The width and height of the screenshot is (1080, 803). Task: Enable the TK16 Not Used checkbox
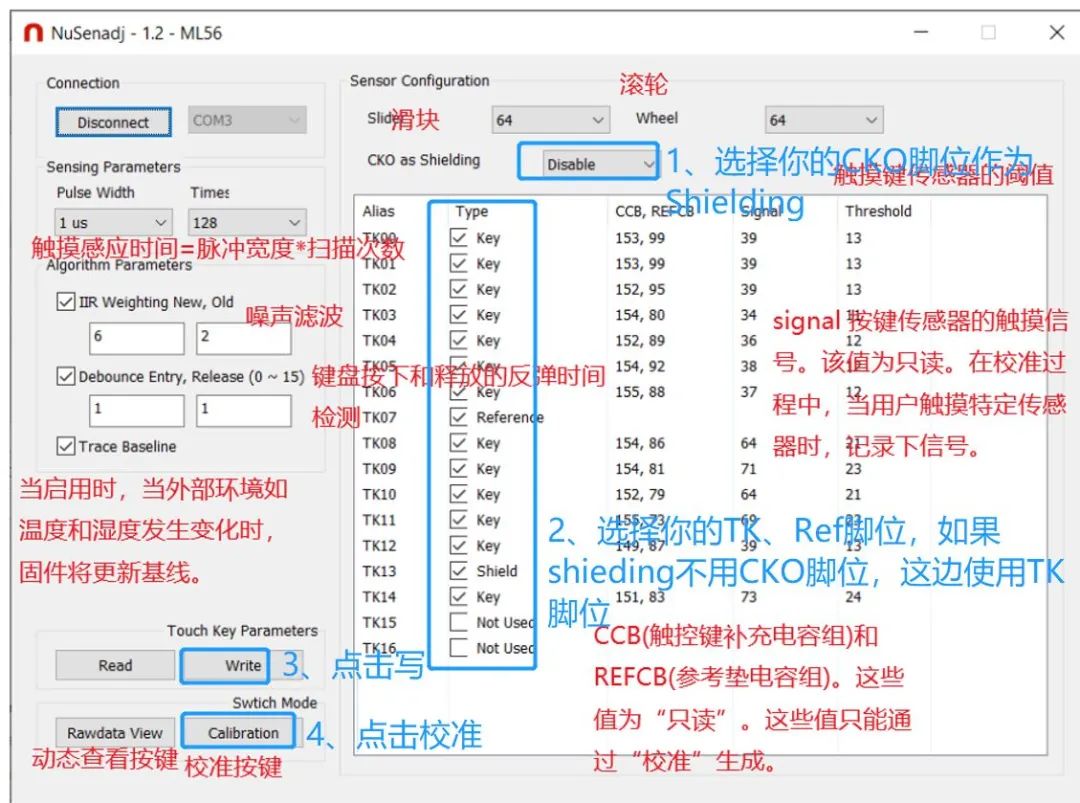click(x=458, y=648)
